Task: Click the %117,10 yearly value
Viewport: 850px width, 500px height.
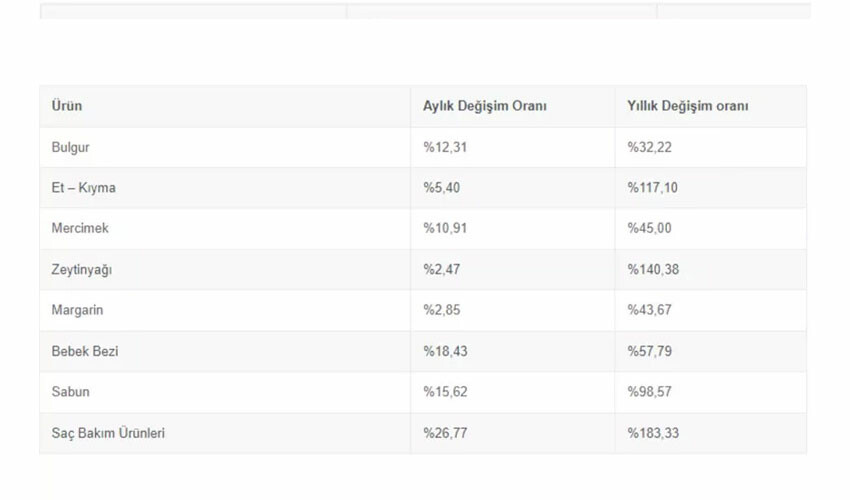Action: click(653, 188)
